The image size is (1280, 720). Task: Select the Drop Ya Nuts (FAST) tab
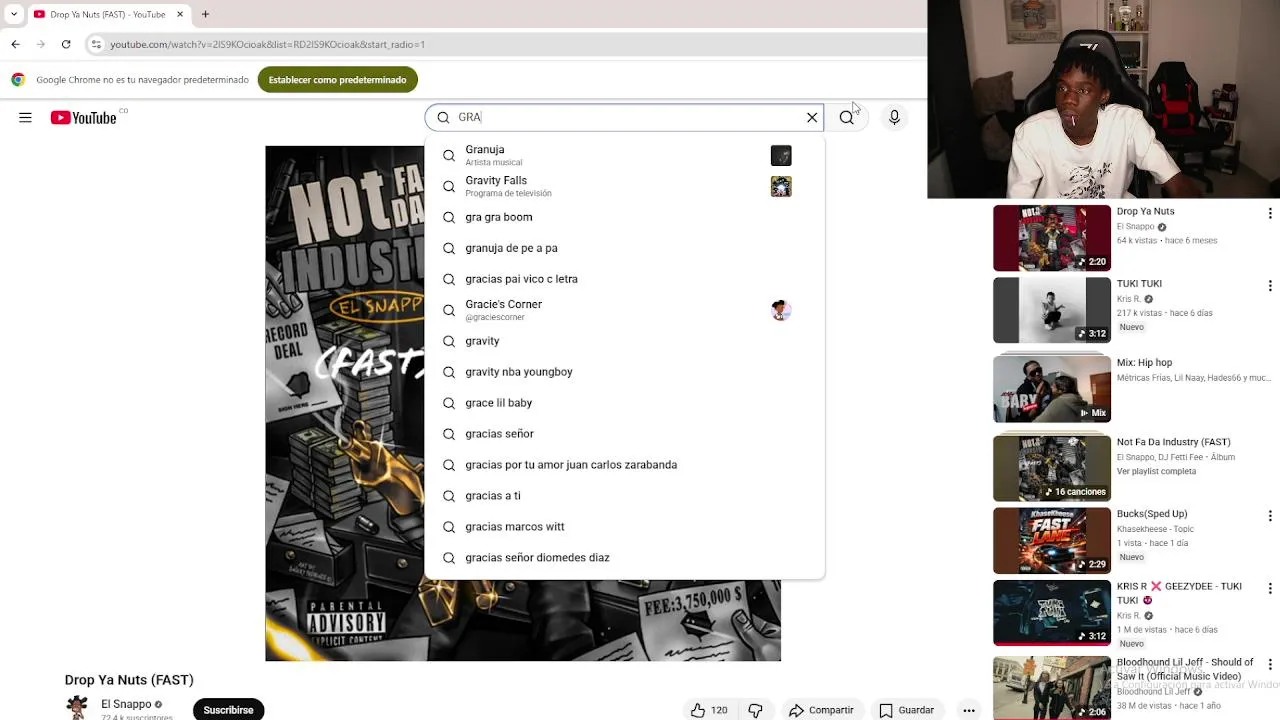[108, 14]
